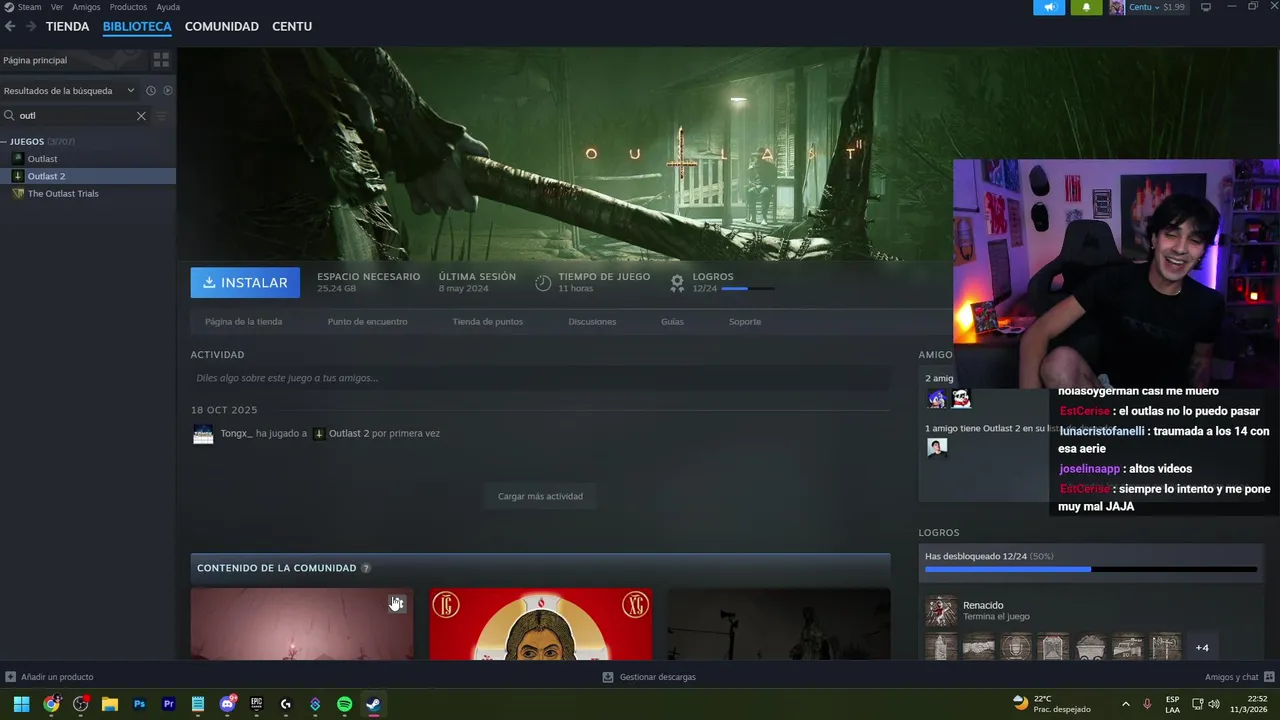This screenshot has width=1280, height=720.
Task: Click the activity comment input field
Action: pyautogui.click(x=540, y=378)
